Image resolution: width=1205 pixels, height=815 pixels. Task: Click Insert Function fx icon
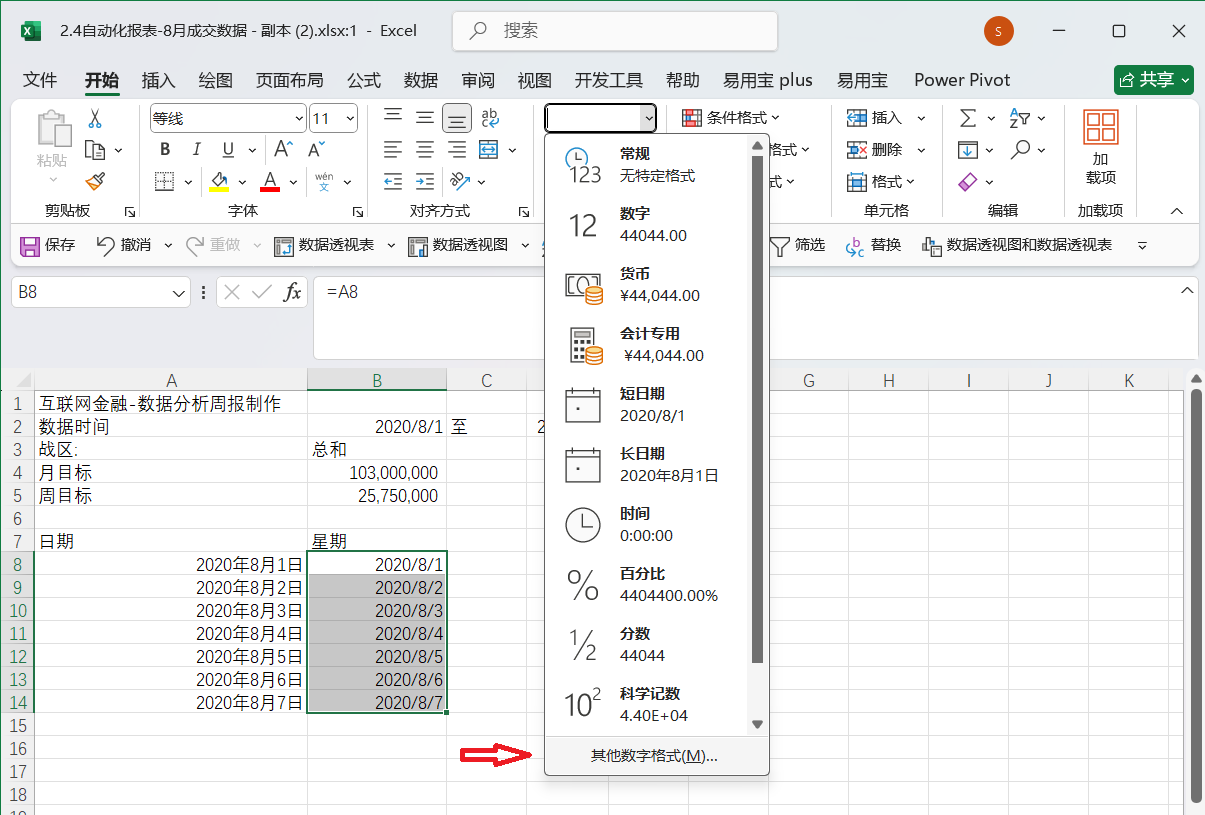click(x=292, y=292)
